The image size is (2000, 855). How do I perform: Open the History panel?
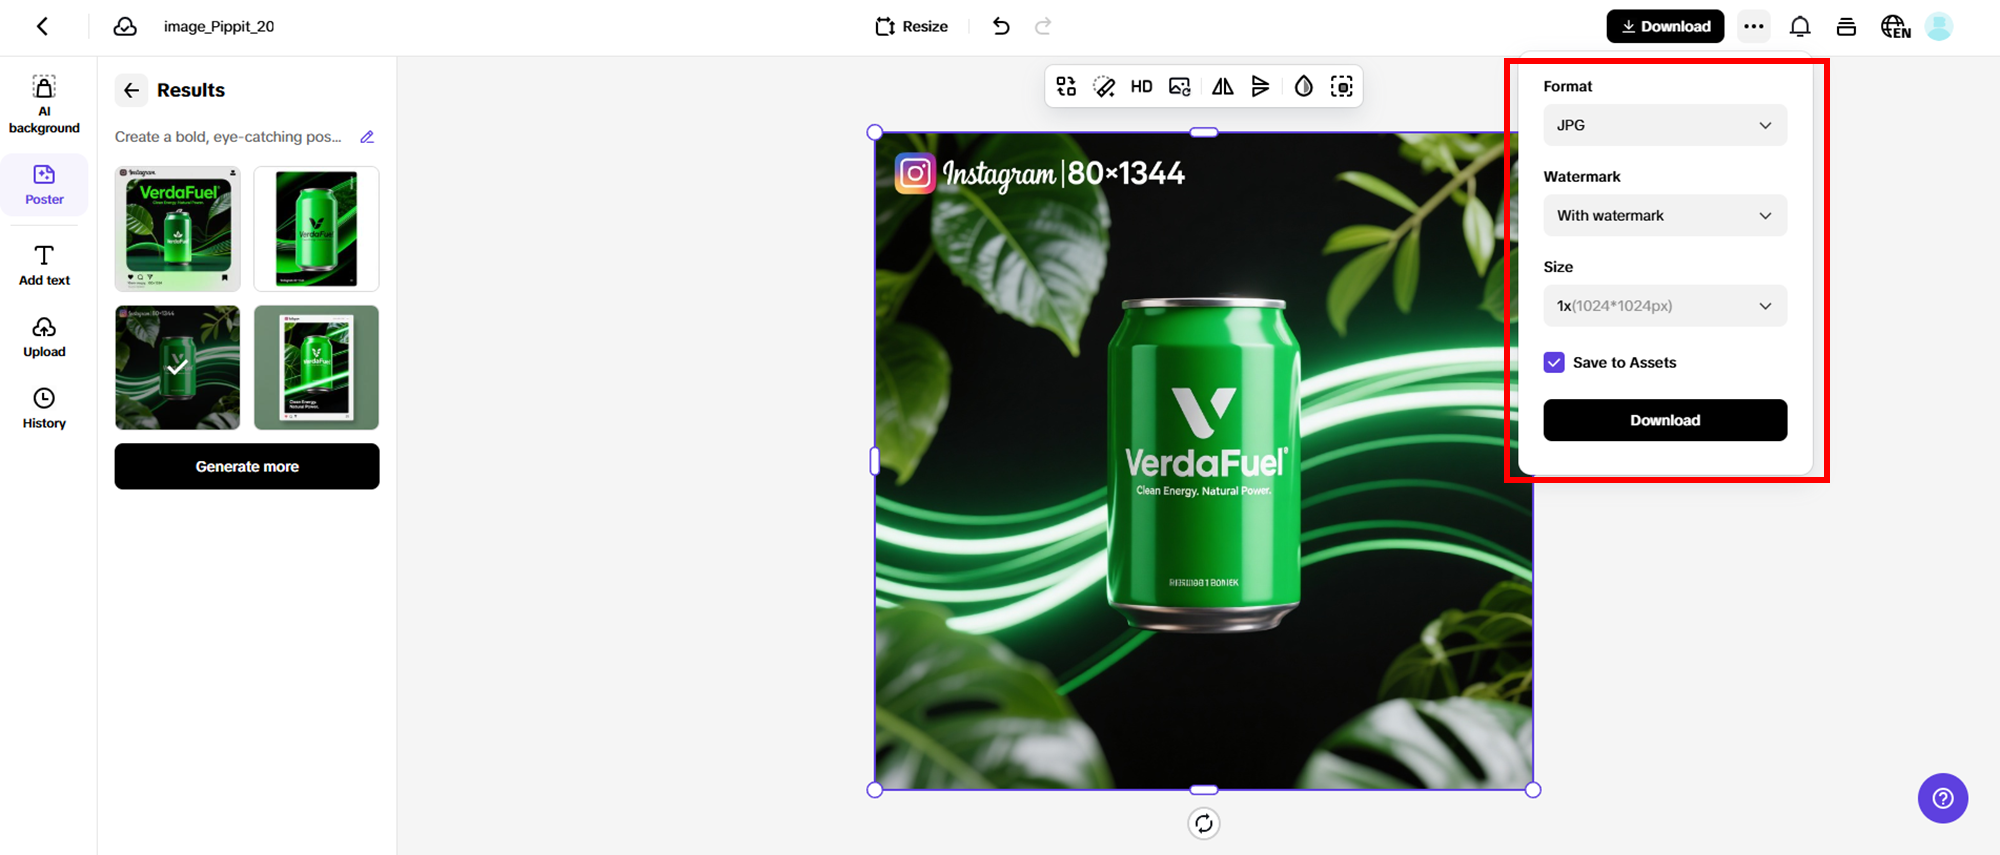tap(44, 409)
